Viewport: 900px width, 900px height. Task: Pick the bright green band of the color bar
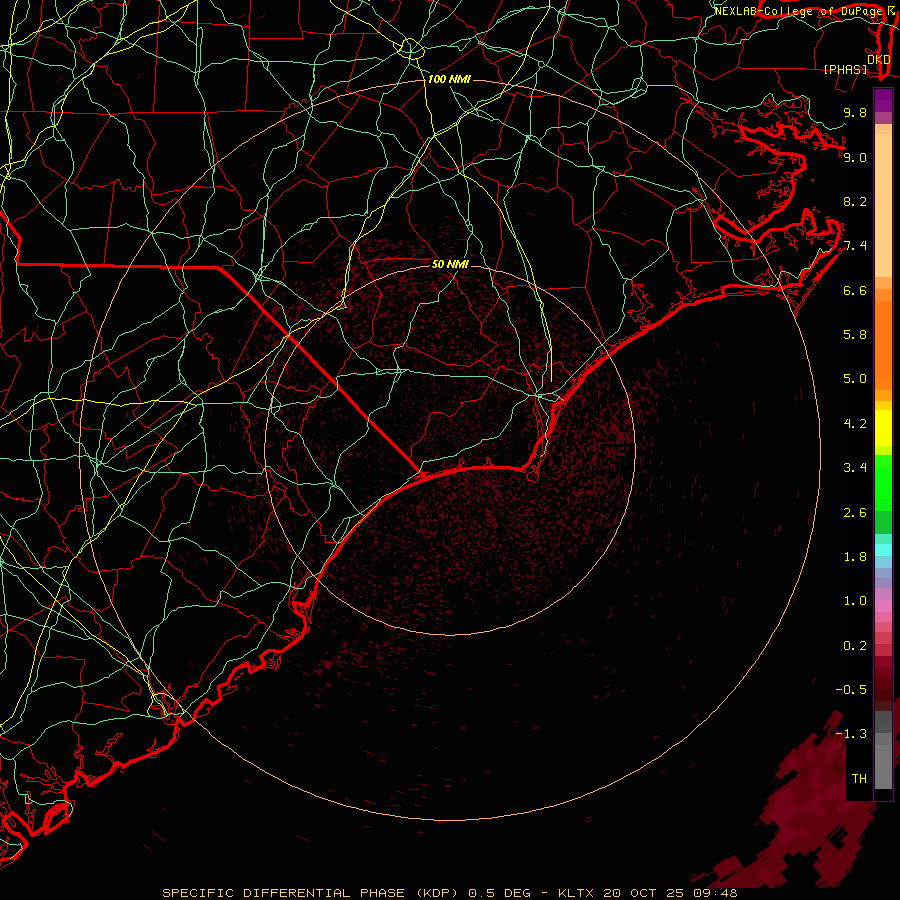coord(883,483)
